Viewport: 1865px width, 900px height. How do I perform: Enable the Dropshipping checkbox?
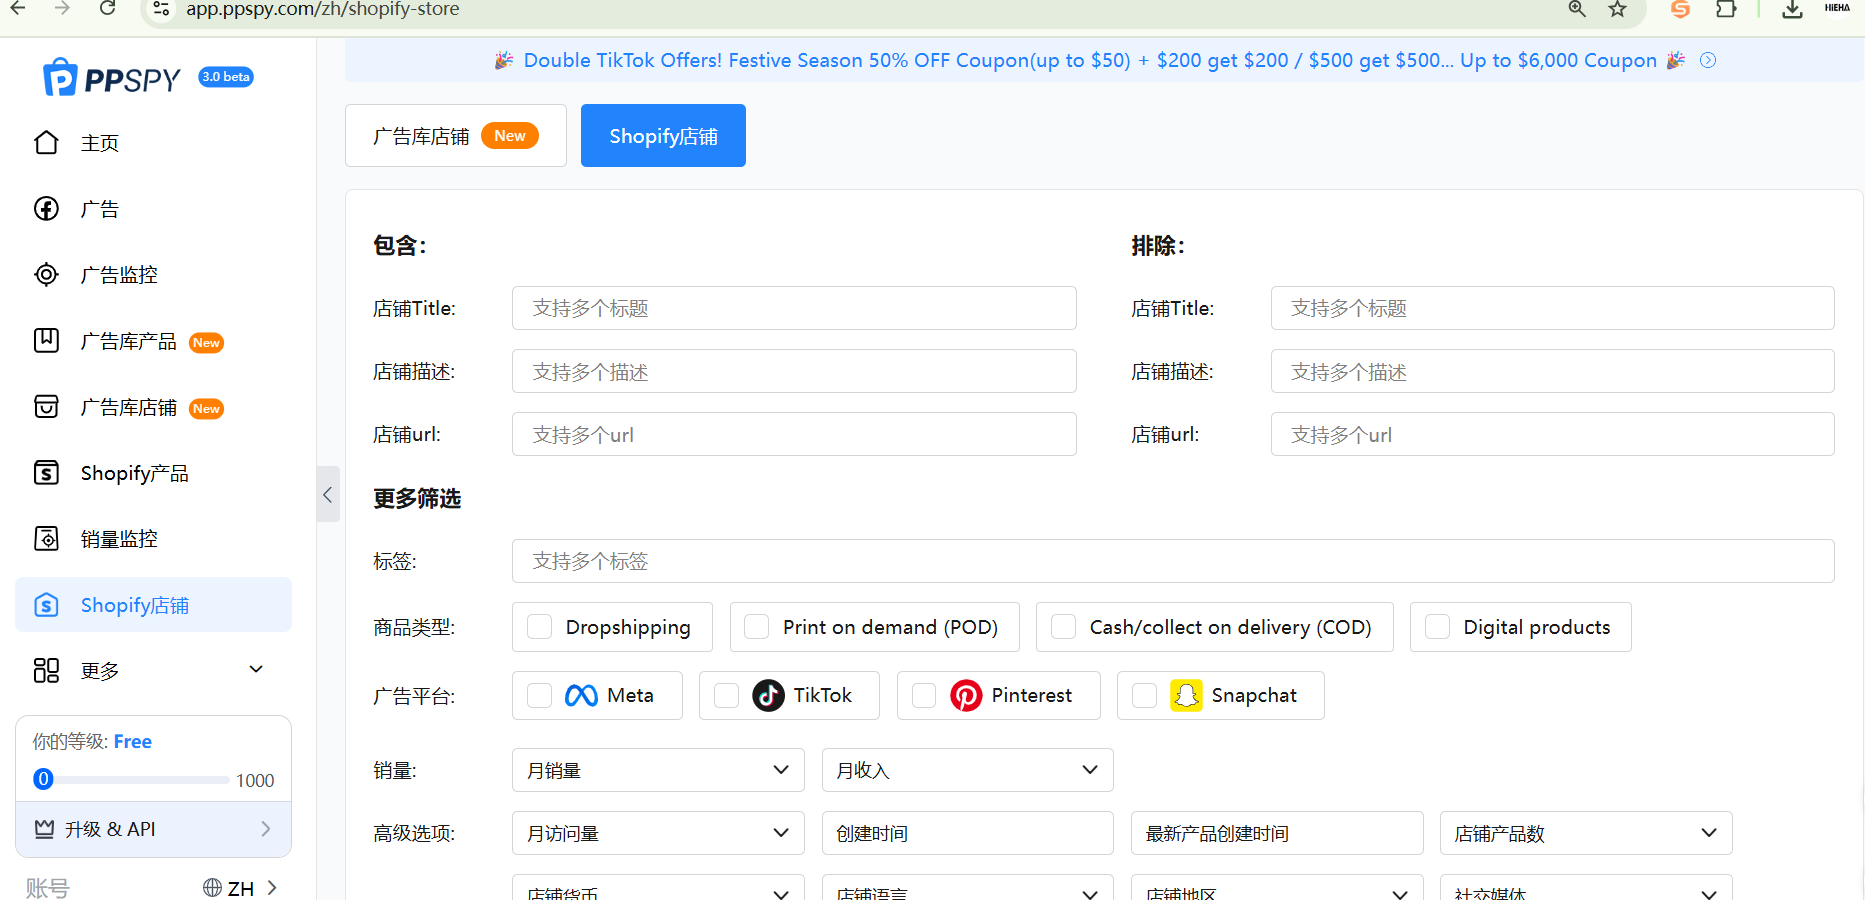pos(540,627)
